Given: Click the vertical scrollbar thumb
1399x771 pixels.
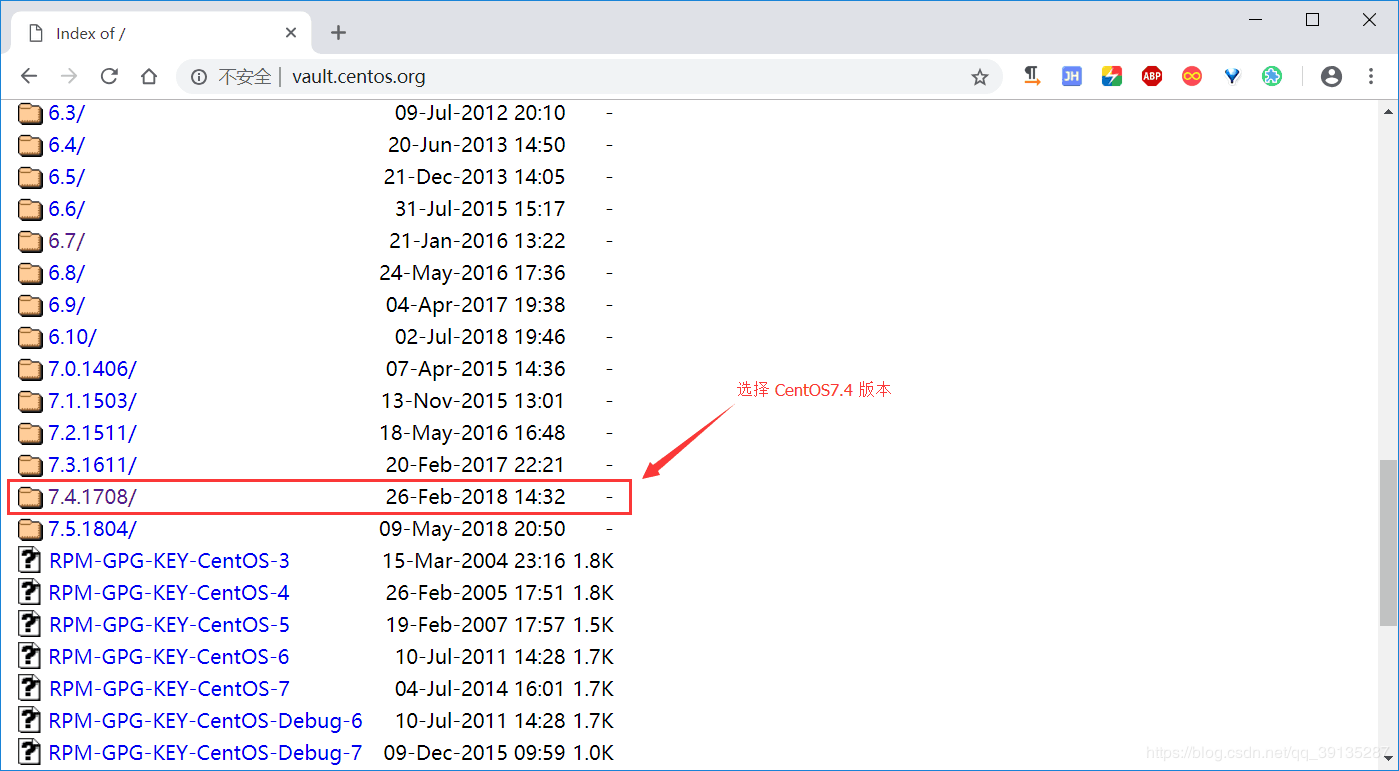Looking at the screenshot, I should pyautogui.click(x=1388, y=543).
